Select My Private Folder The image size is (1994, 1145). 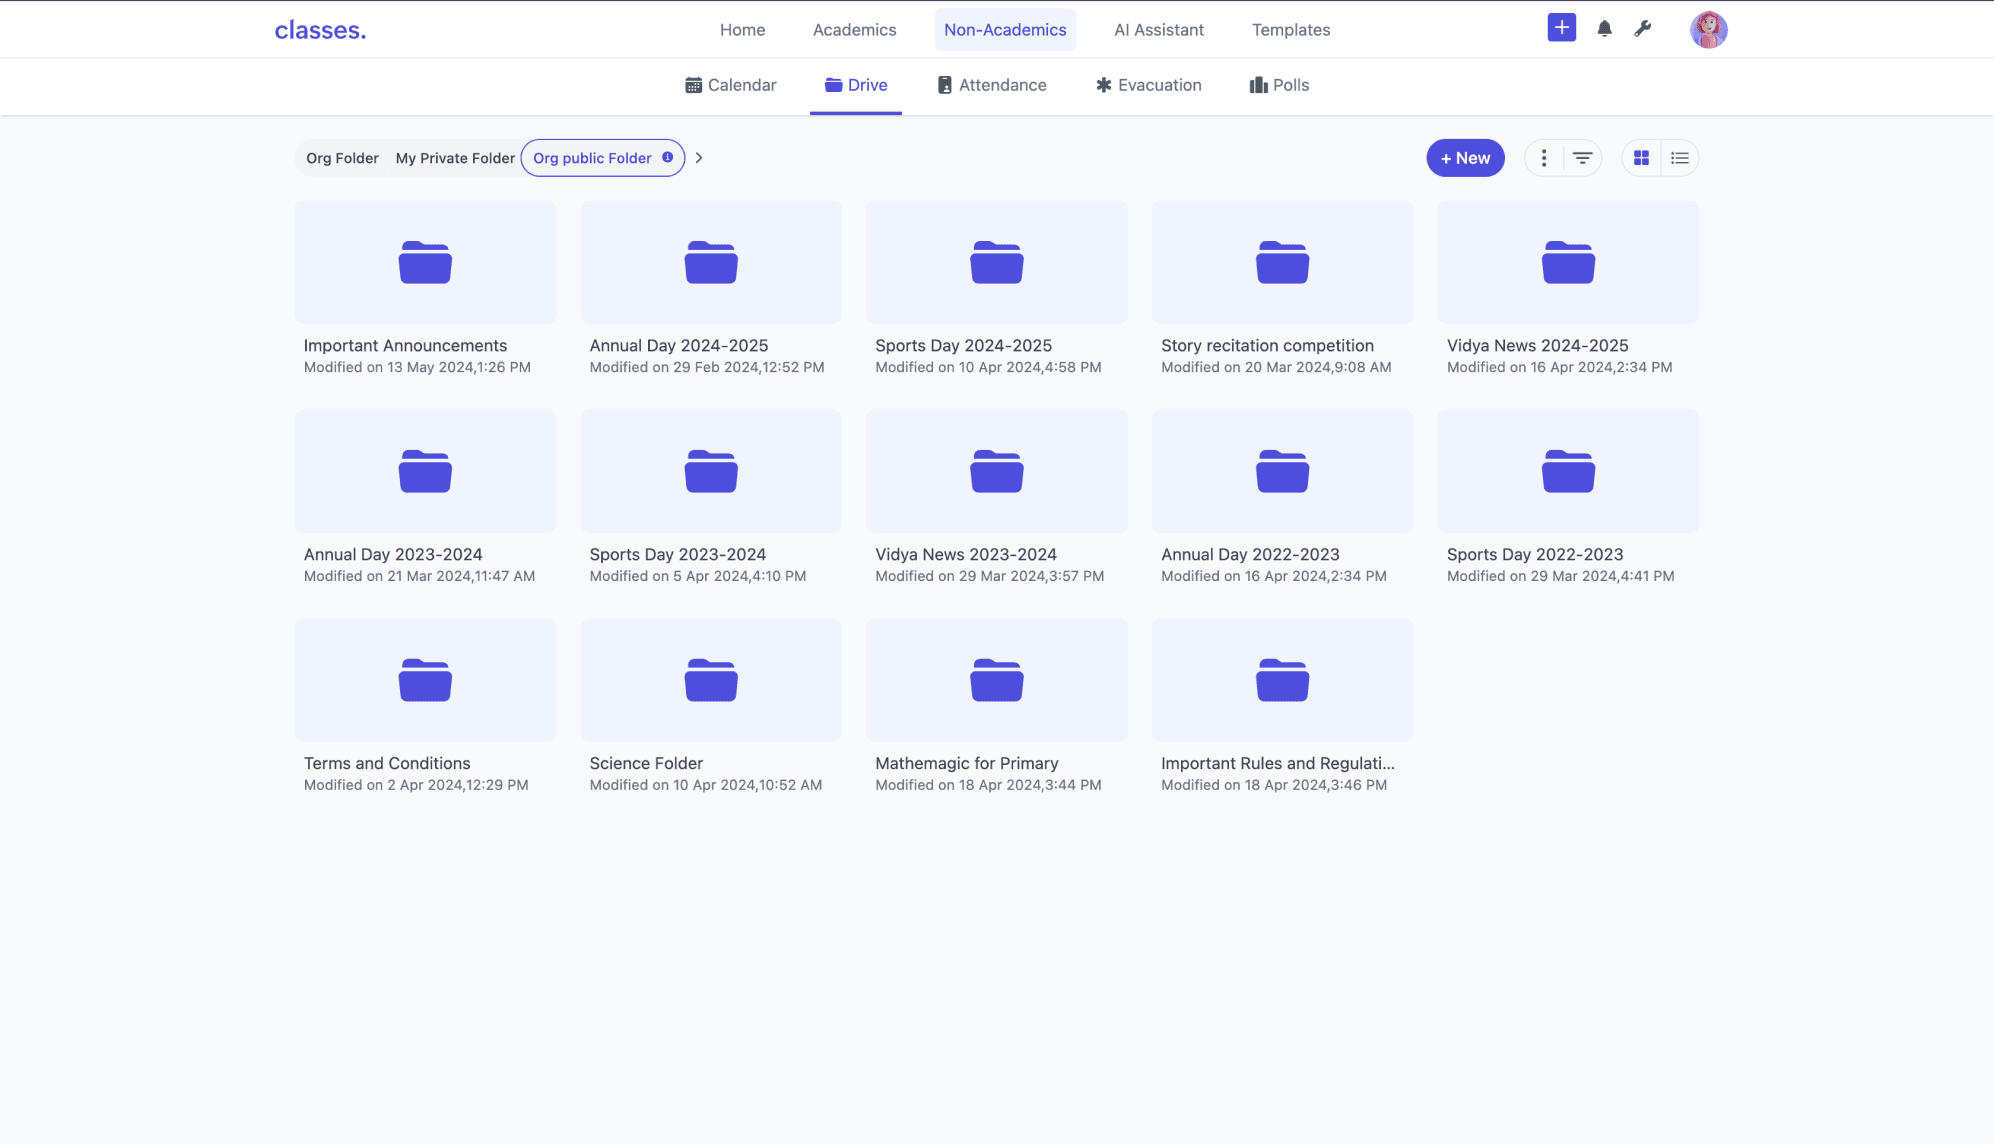click(x=455, y=158)
